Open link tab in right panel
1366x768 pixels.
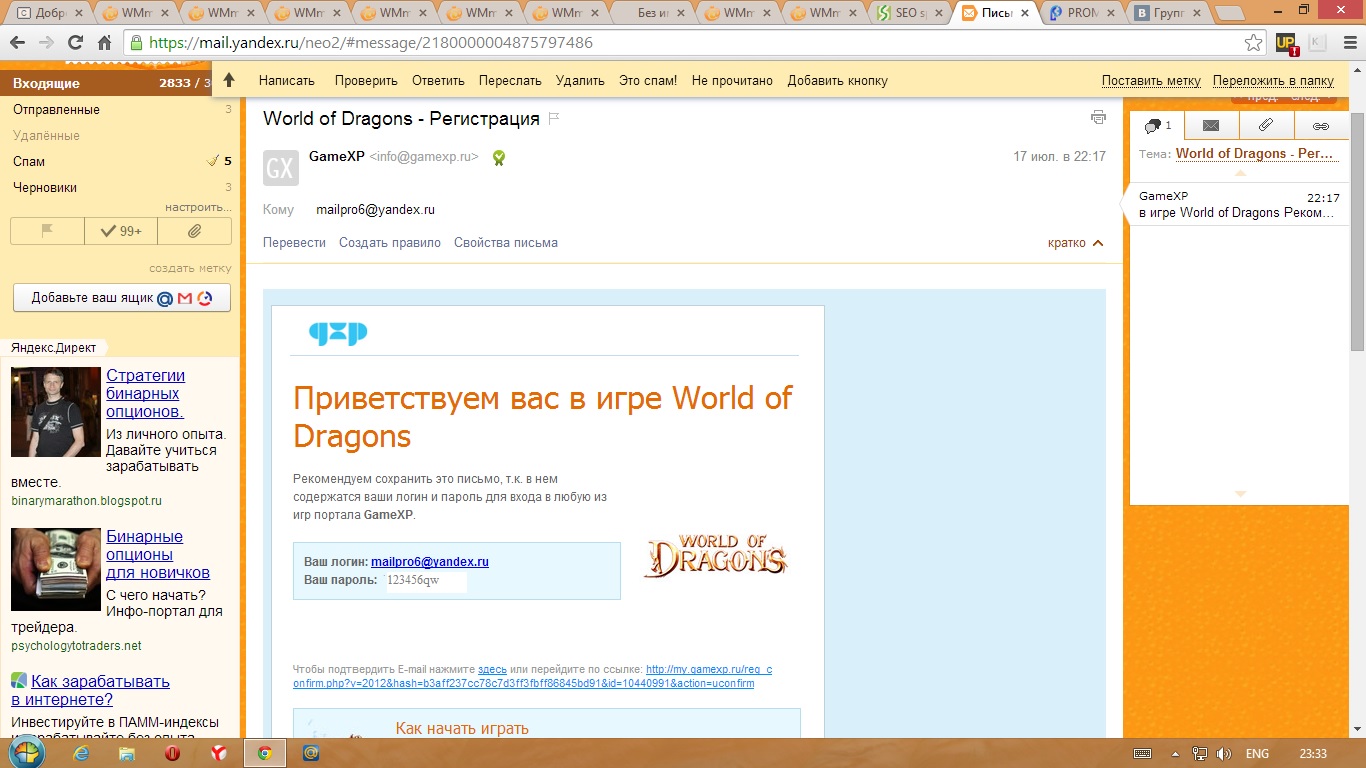click(x=1321, y=126)
